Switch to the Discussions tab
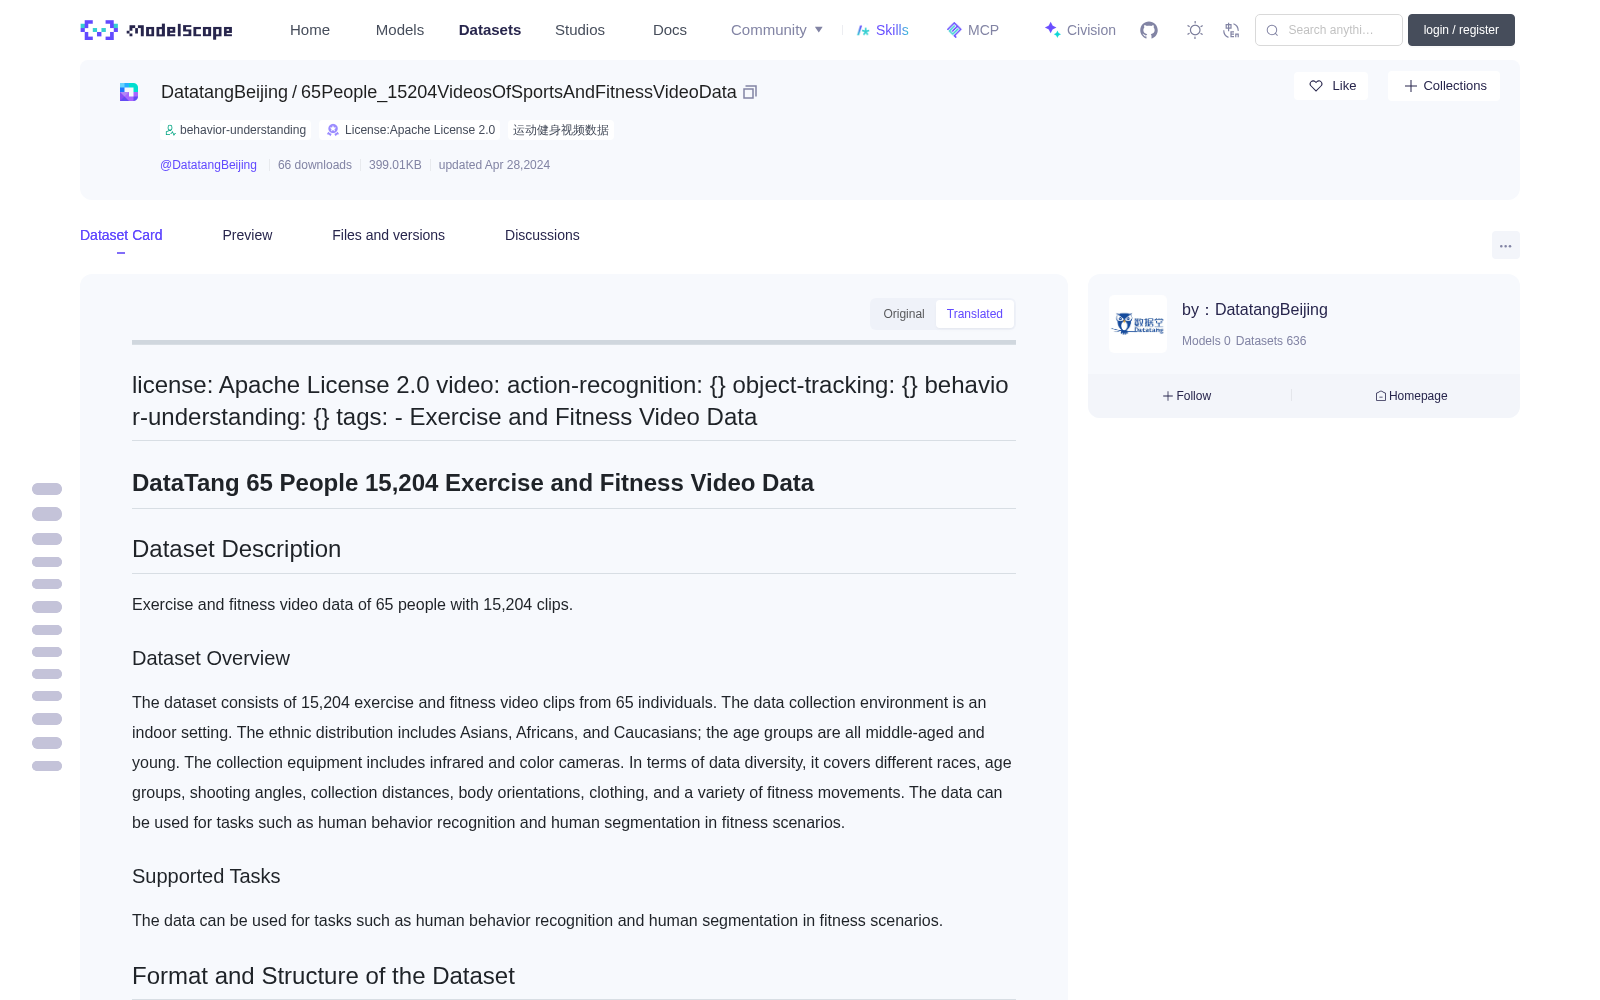Viewport: 1600px width, 1000px height. (x=542, y=235)
